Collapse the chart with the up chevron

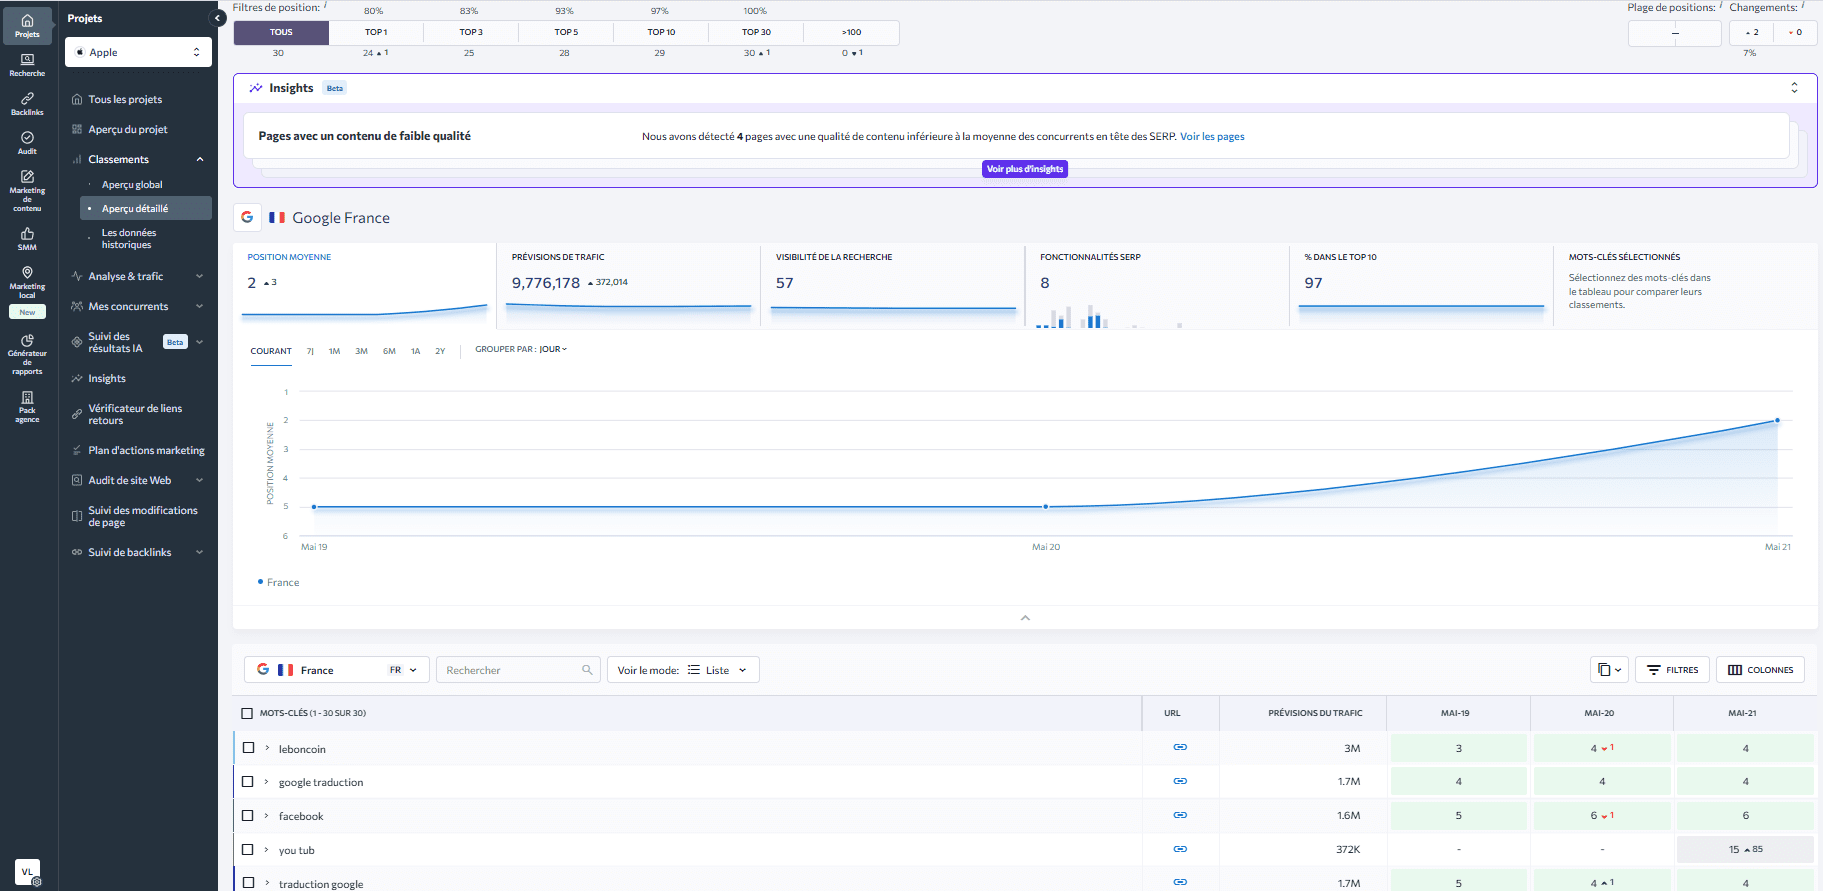click(1025, 618)
